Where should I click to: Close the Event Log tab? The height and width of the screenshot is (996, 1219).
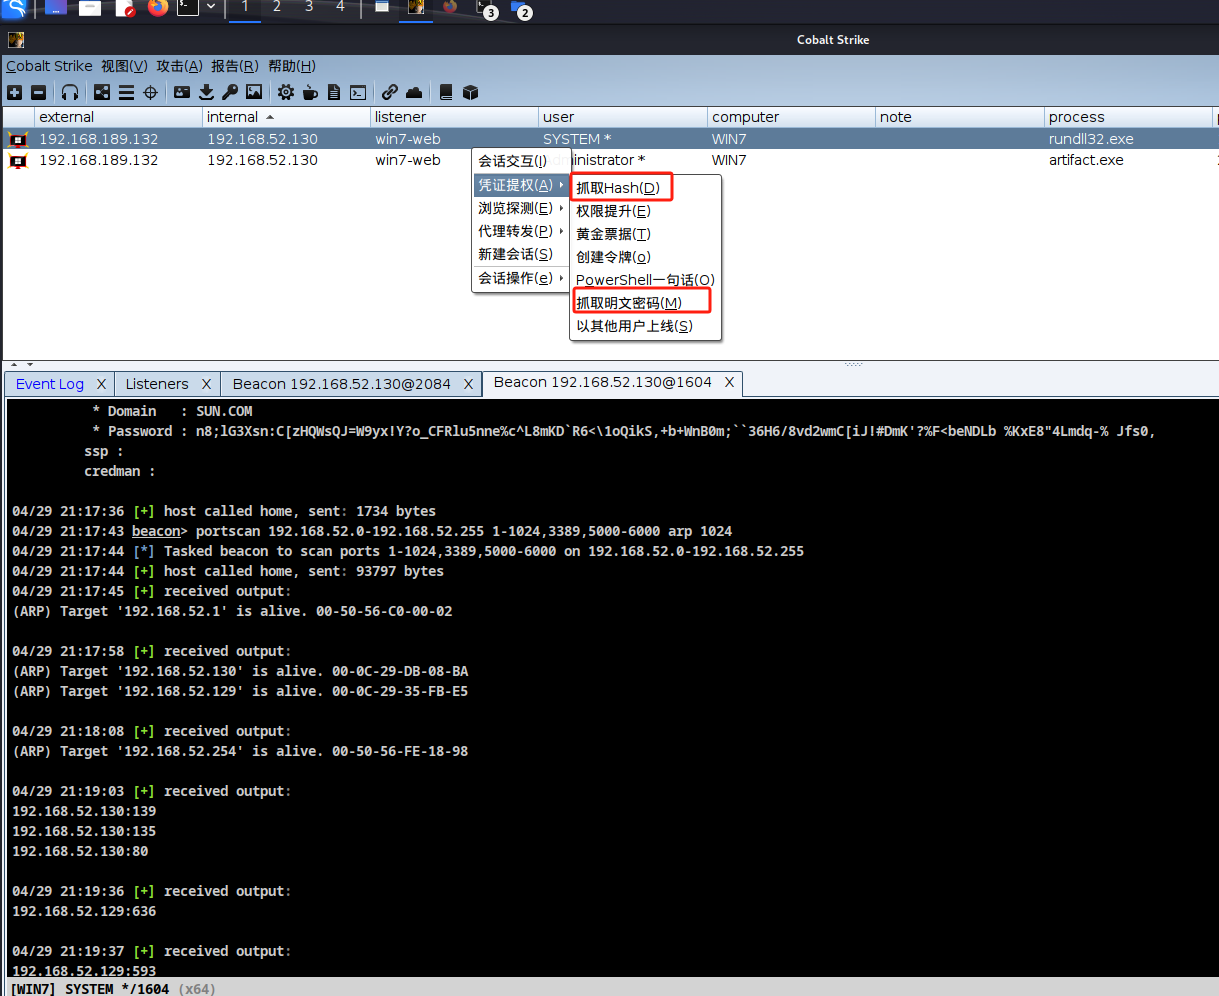tap(101, 384)
